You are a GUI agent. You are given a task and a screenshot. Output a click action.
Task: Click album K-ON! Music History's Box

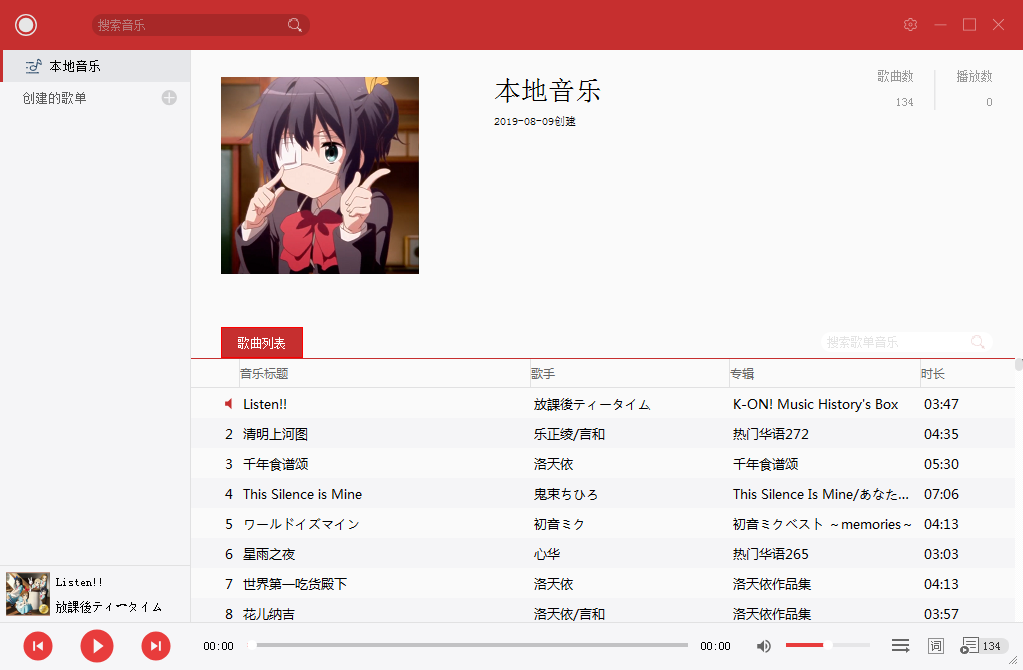click(816, 404)
